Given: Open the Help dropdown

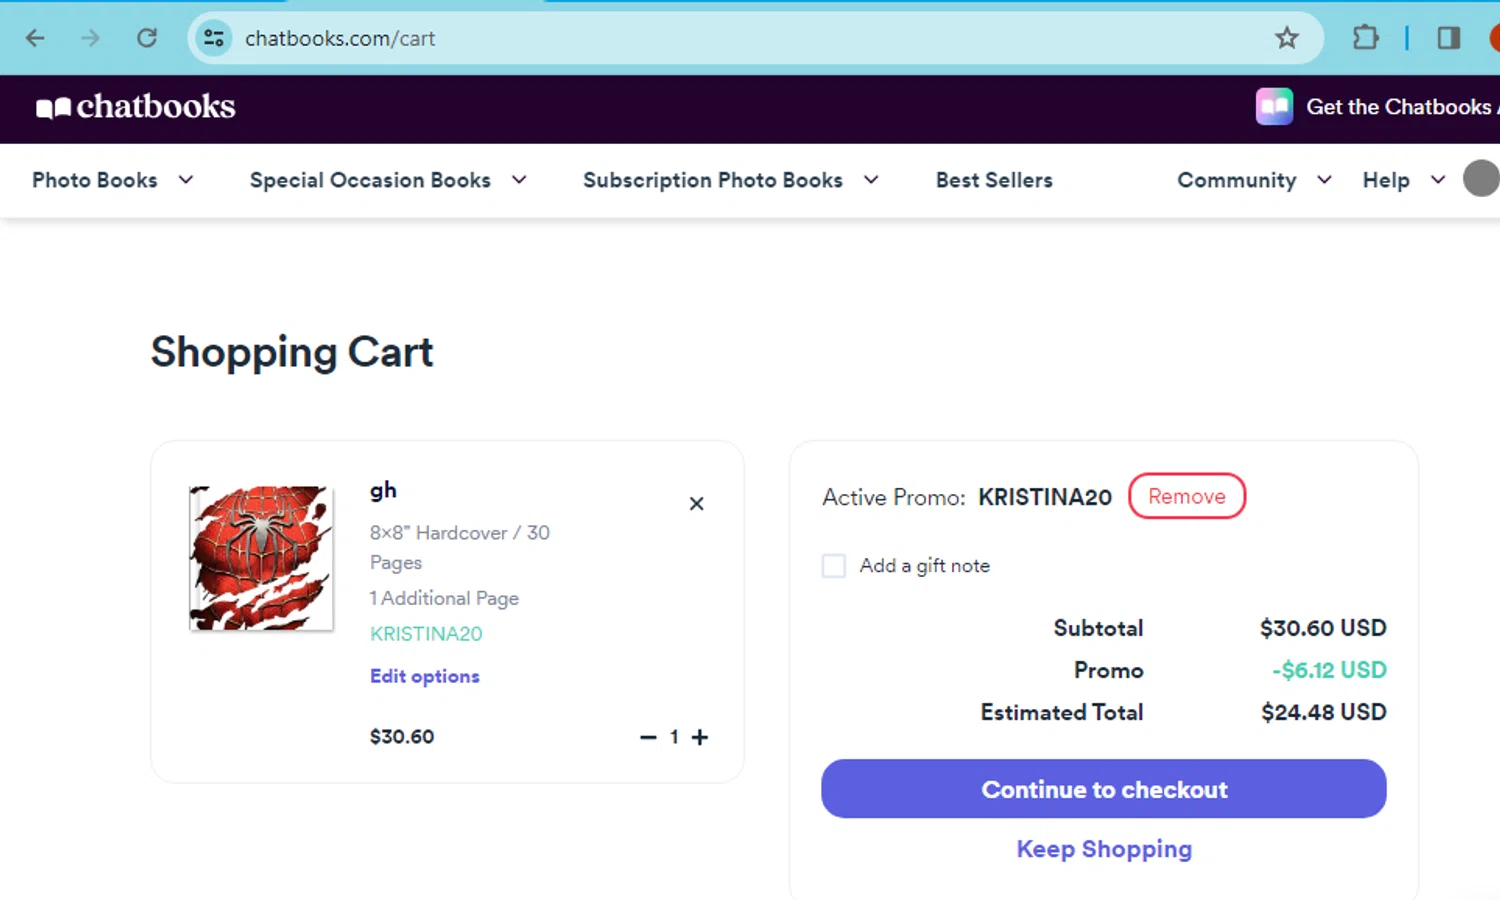Looking at the screenshot, I should click(x=1404, y=180).
